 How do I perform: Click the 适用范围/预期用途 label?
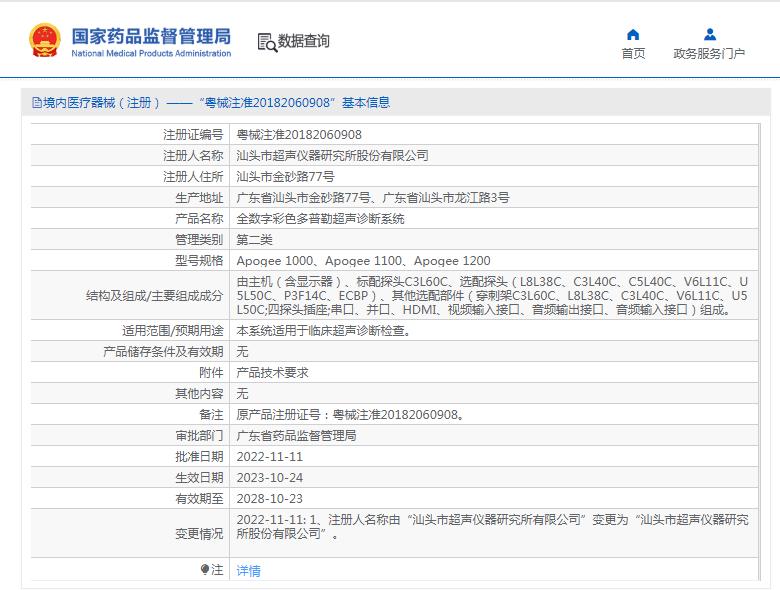tap(173, 330)
